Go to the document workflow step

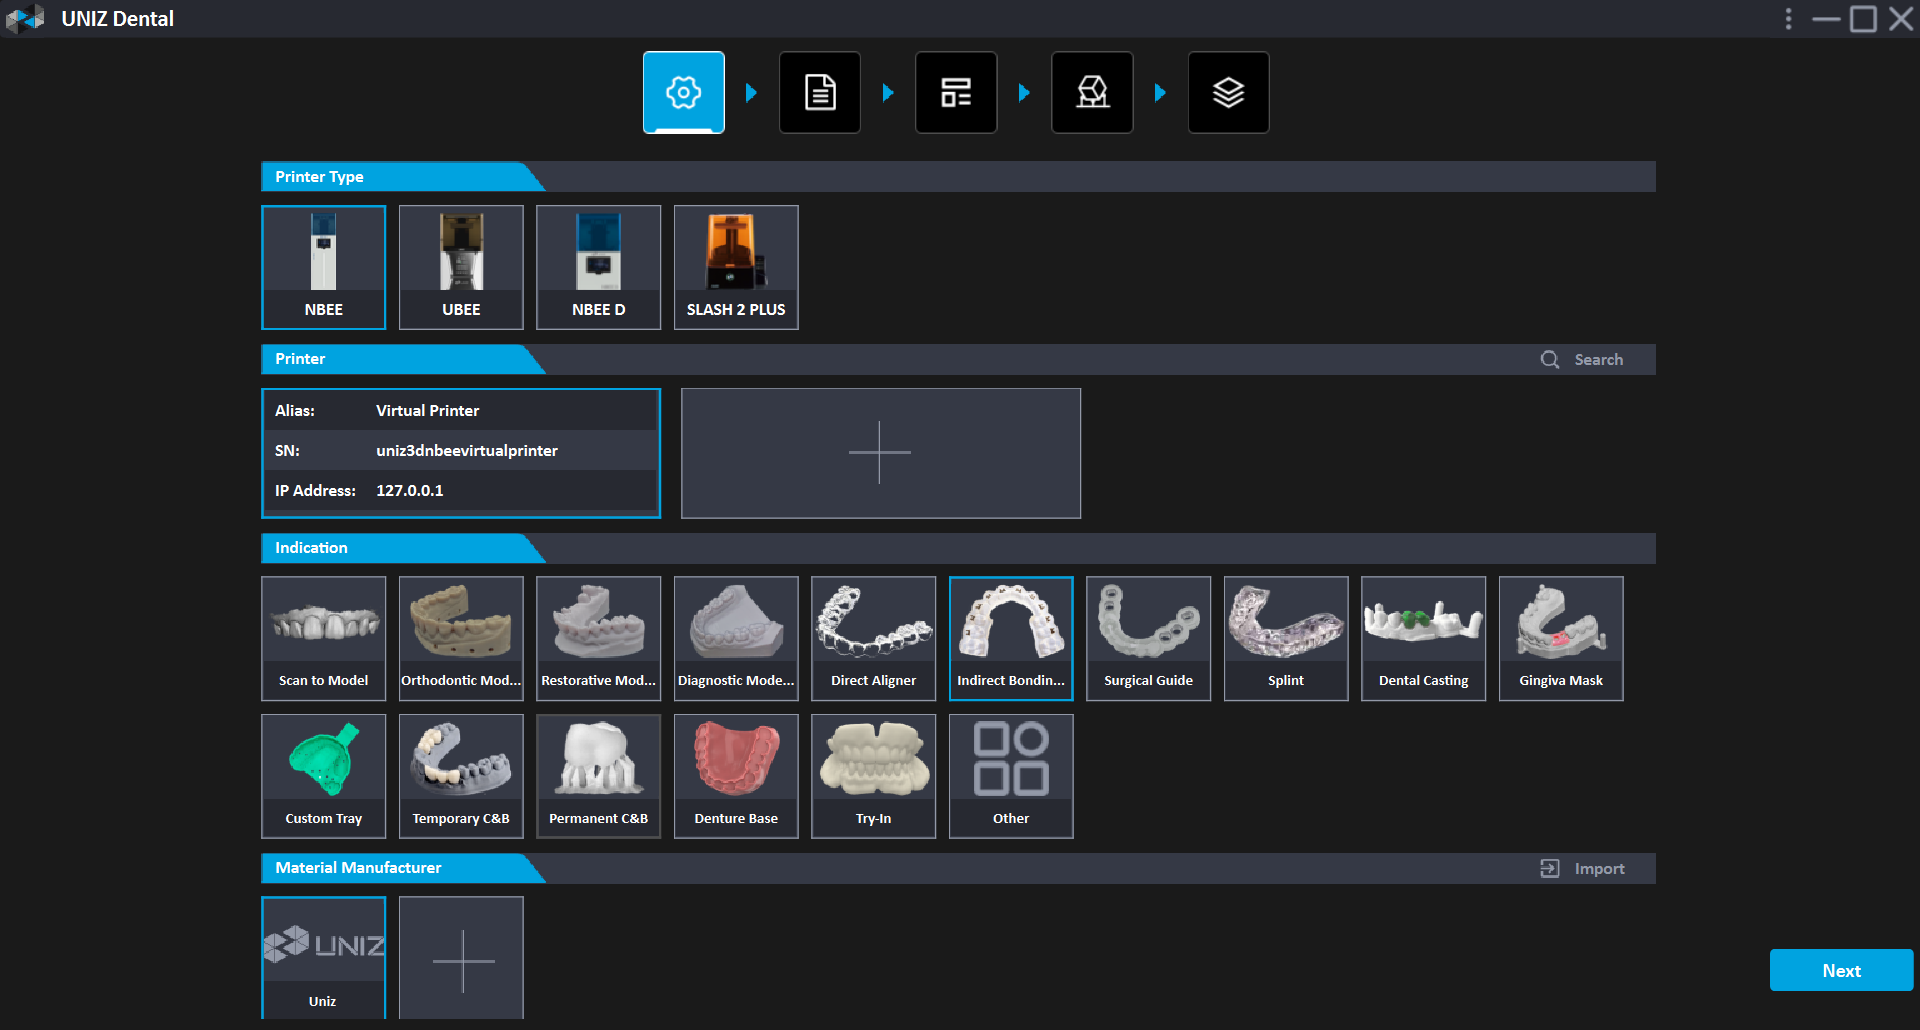pos(819,92)
